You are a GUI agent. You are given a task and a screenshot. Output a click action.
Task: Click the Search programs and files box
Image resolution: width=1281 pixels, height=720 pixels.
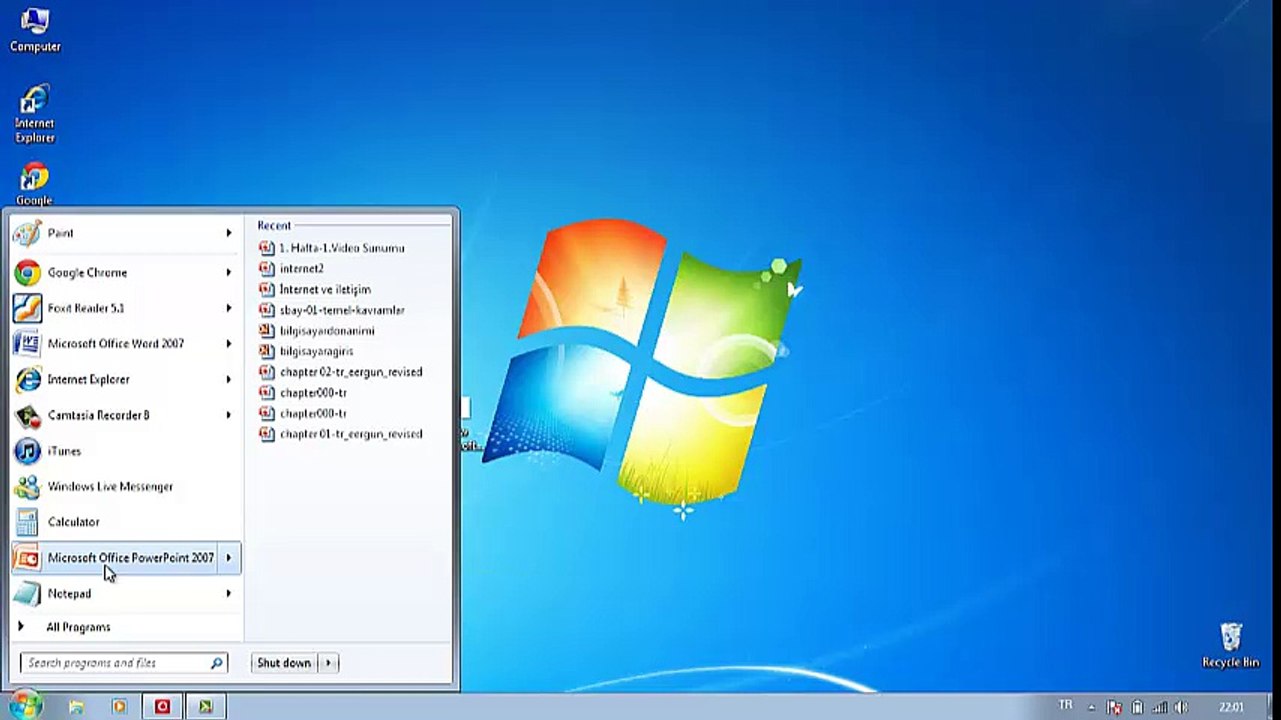point(124,663)
